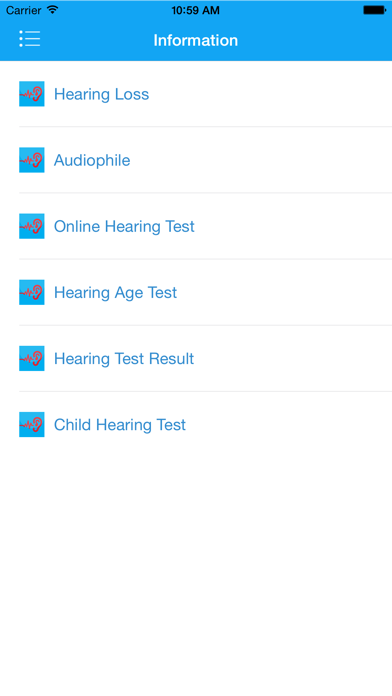This screenshot has height=696, width=392.
Task: Tap the empty row area right of Audiophile
Action: click(261, 160)
